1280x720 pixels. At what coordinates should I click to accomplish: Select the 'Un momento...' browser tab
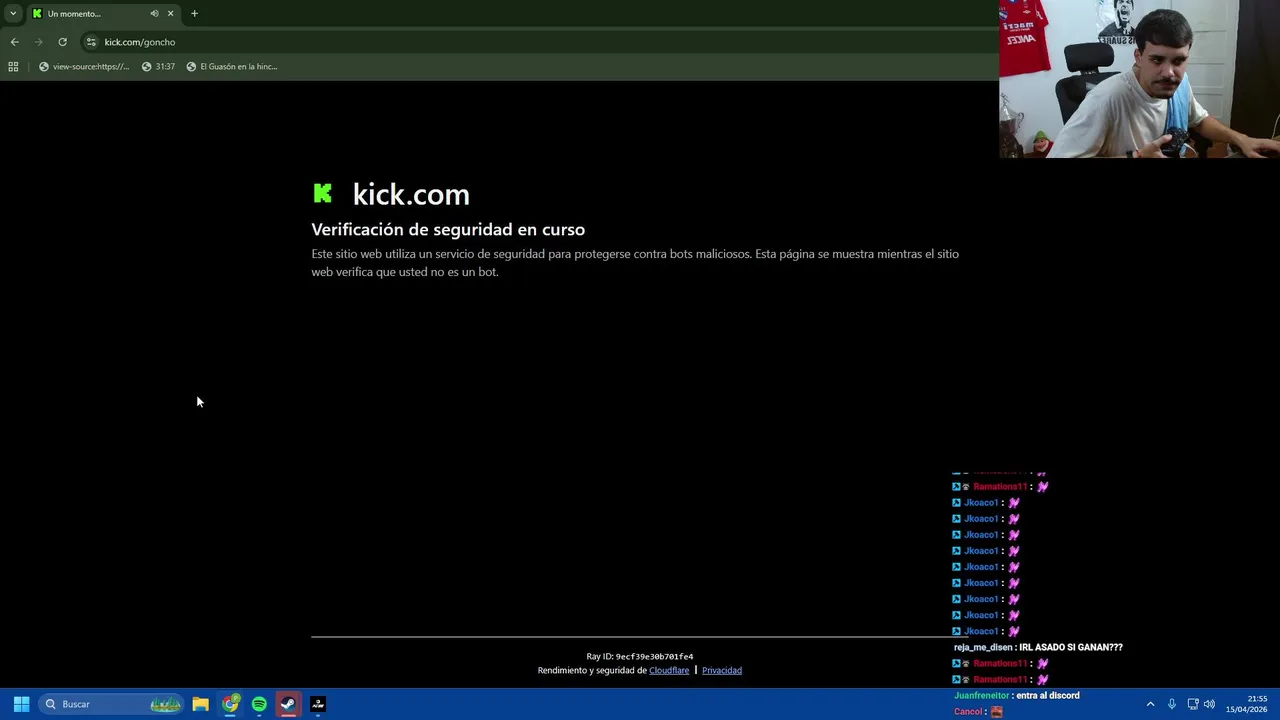click(x=103, y=13)
